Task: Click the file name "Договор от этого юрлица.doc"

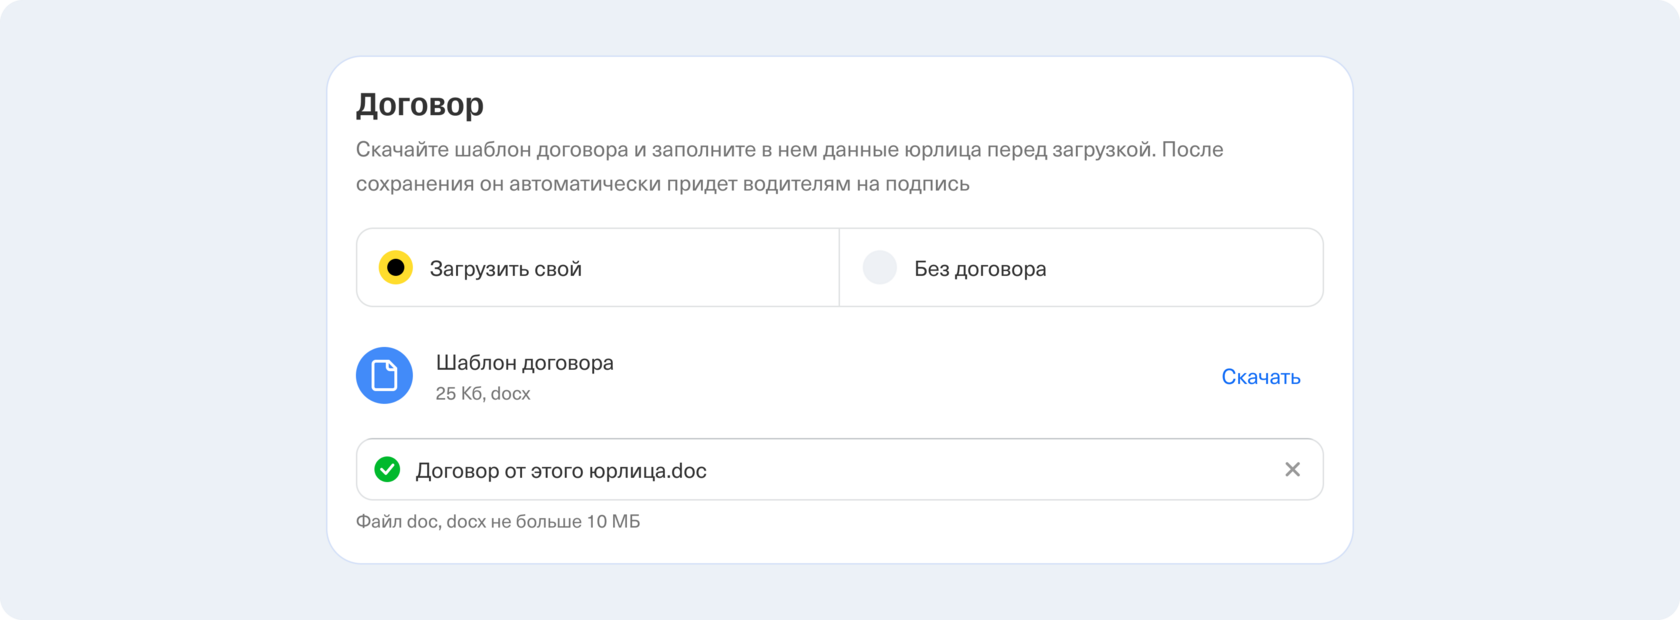Action: 561,470
